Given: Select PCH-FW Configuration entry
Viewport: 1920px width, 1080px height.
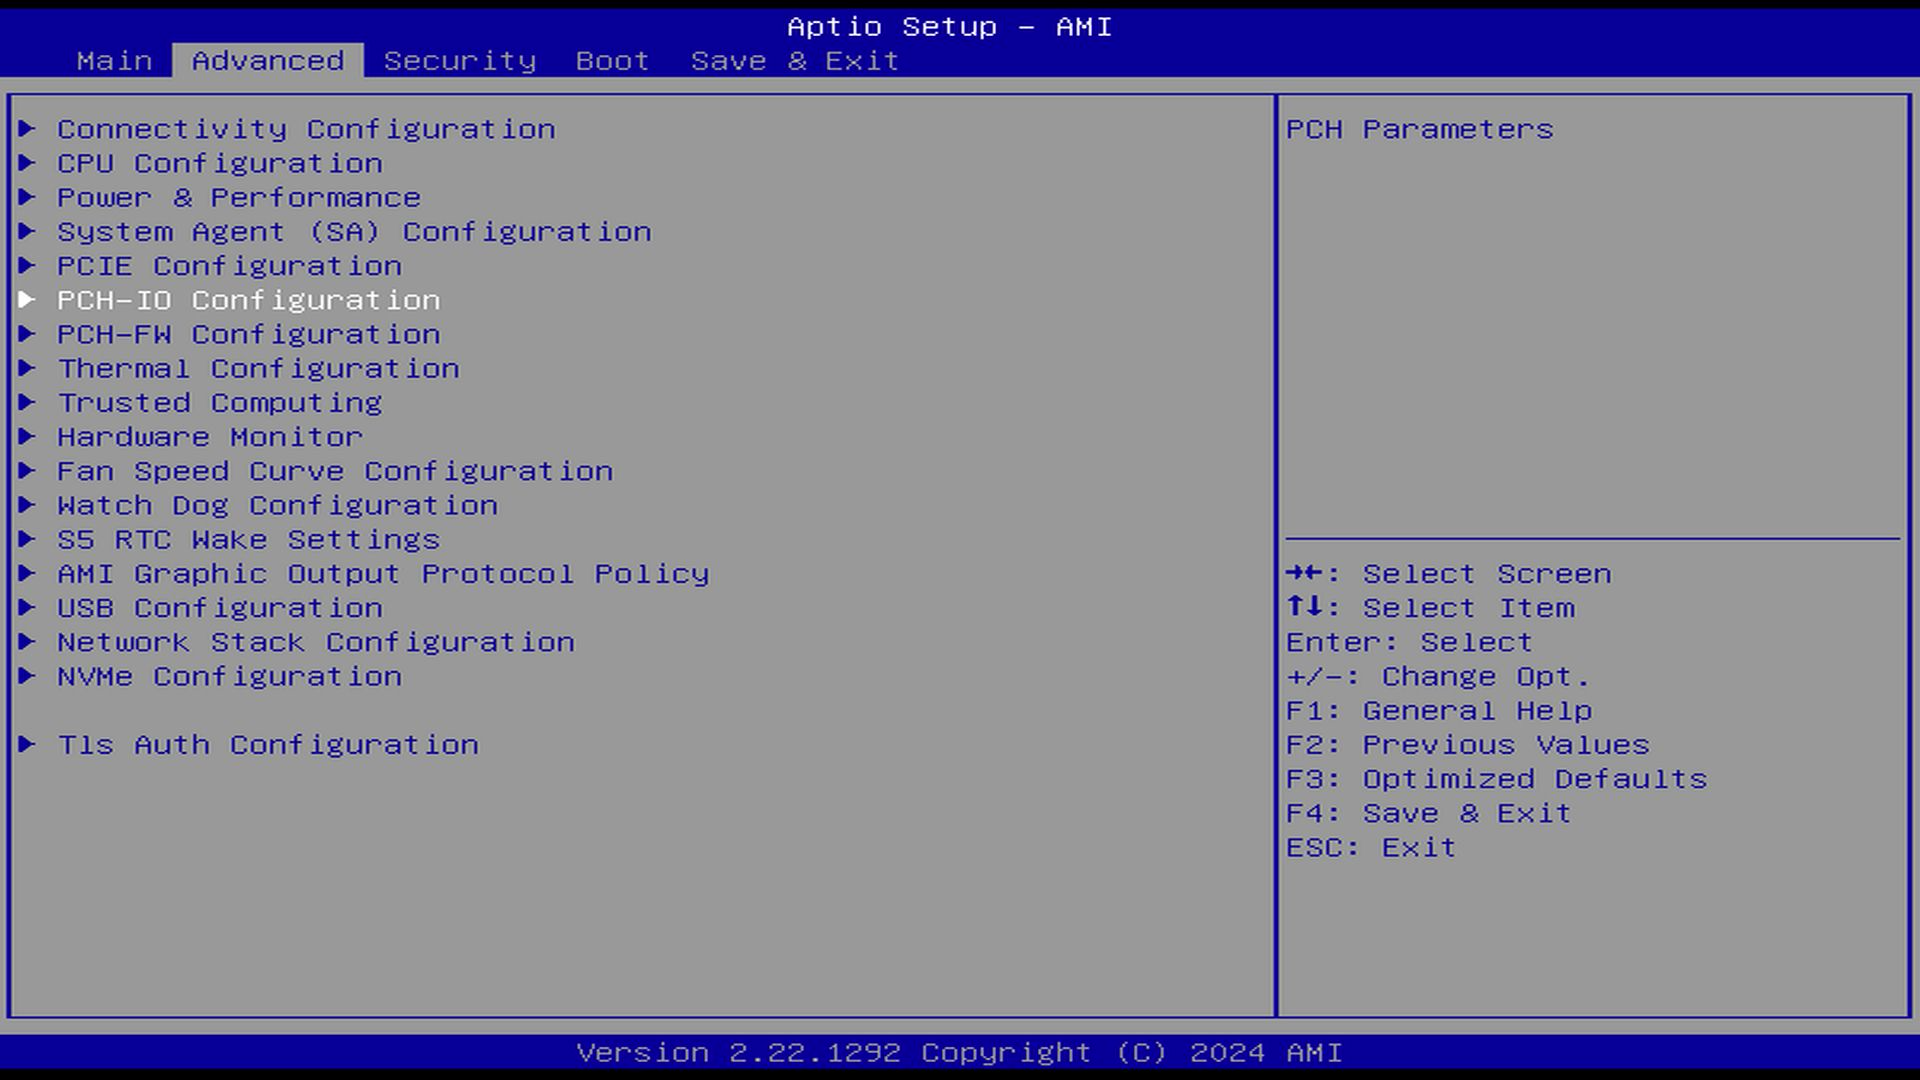Looking at the screenshot, I should [x=248, y=335].
